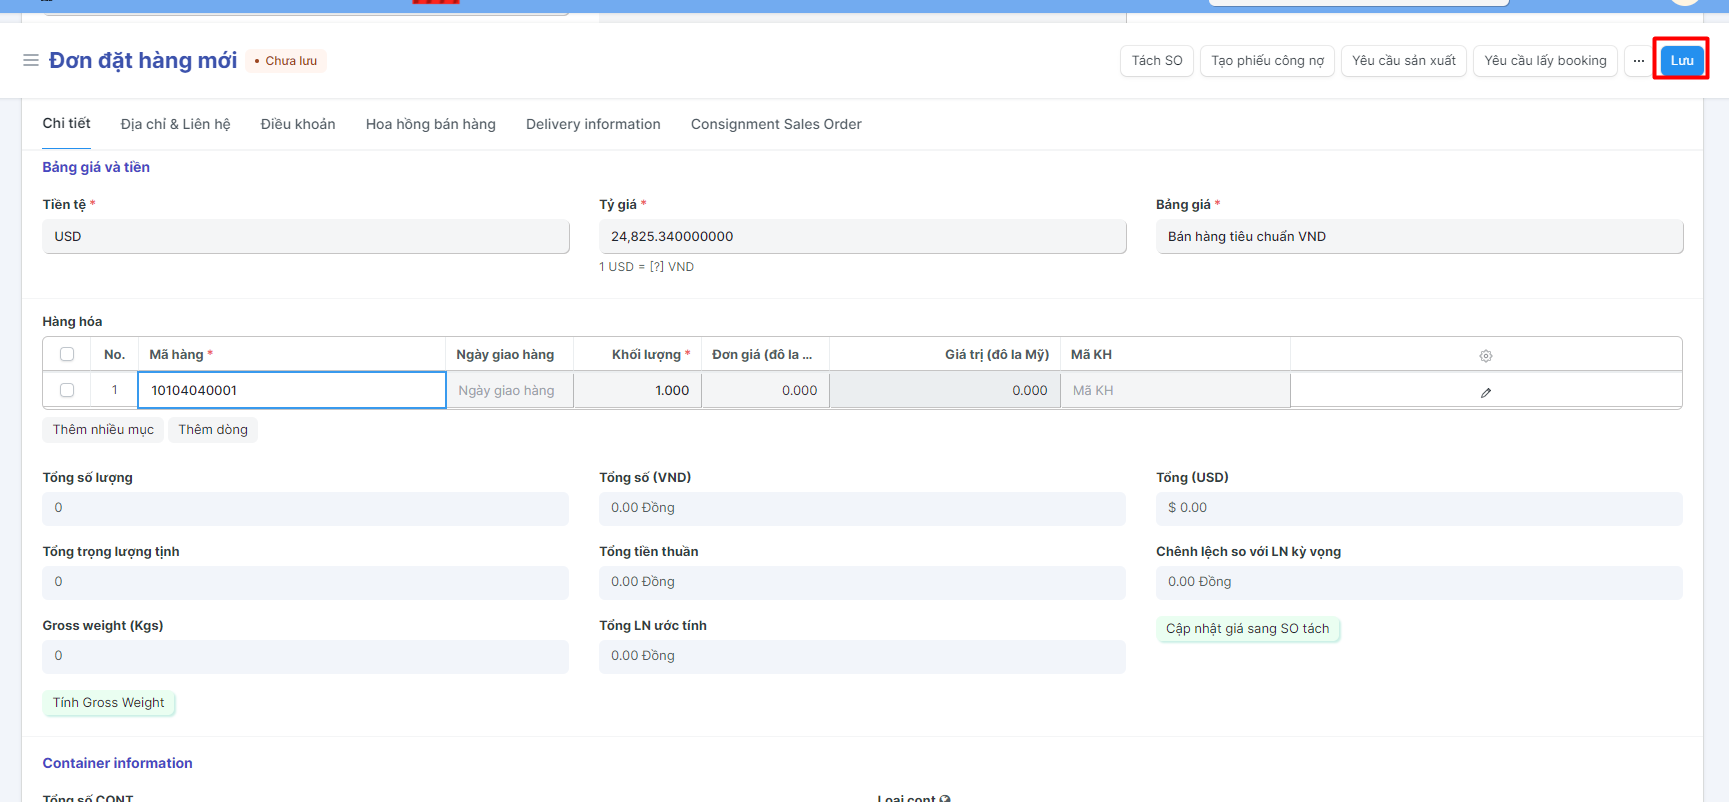Open table column settings gear icon
The height and width of the screenshot is (802, 1729).
click(x=1485, y=356)
